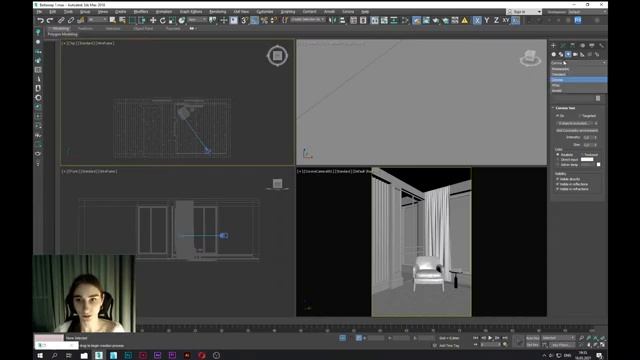This screenshot has width=640, height=360.
Task: Select the Lights category icon
Action: coord(568,54)
